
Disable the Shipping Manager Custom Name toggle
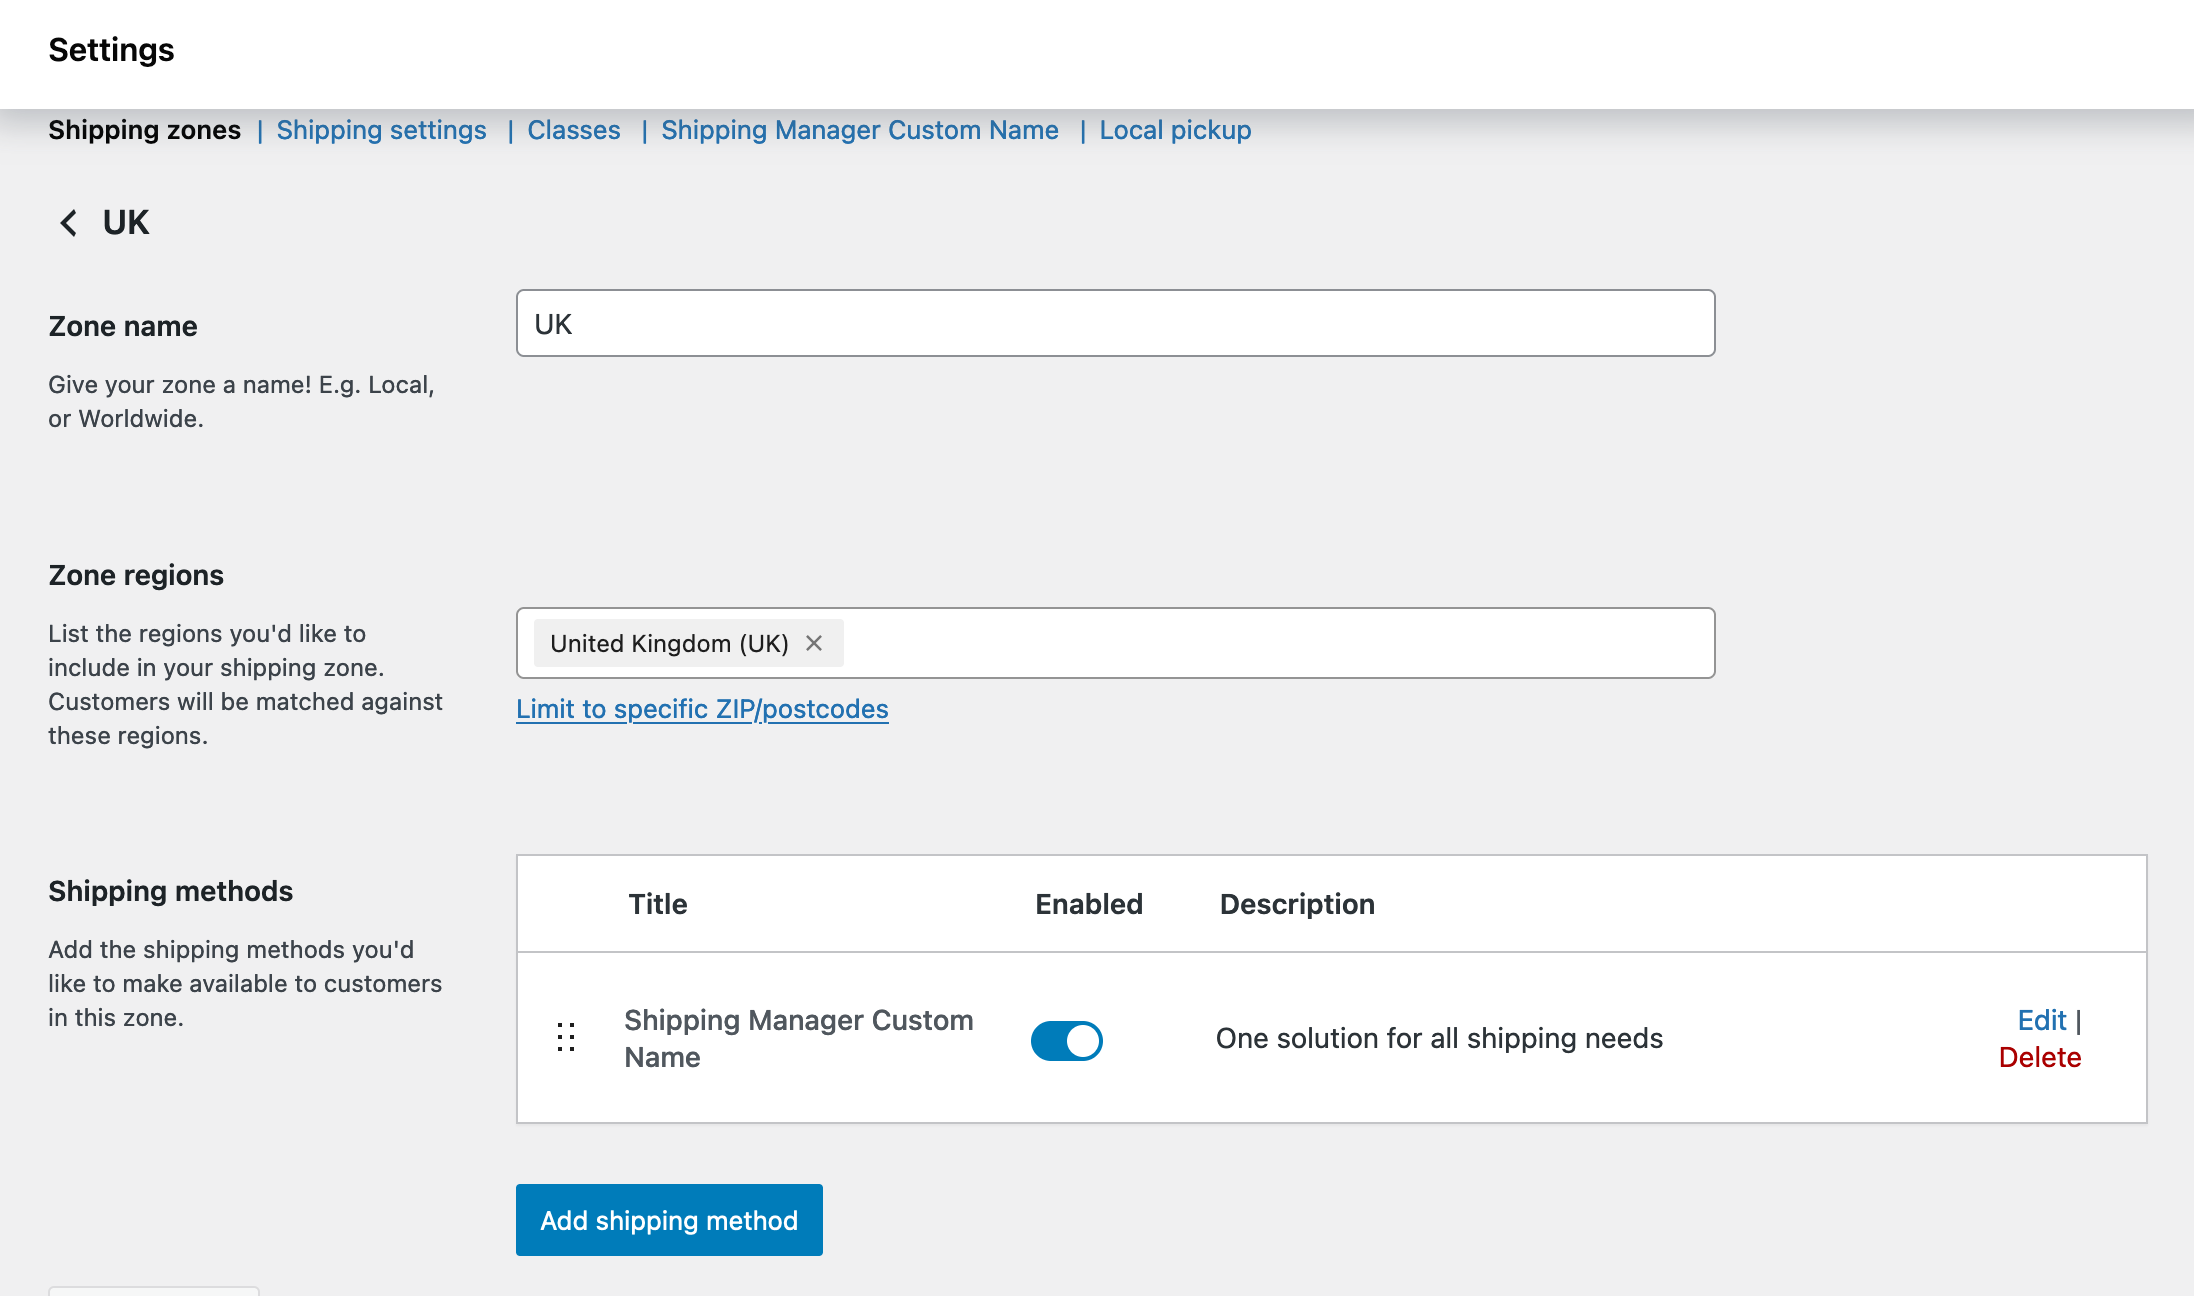[1066, 1040]
